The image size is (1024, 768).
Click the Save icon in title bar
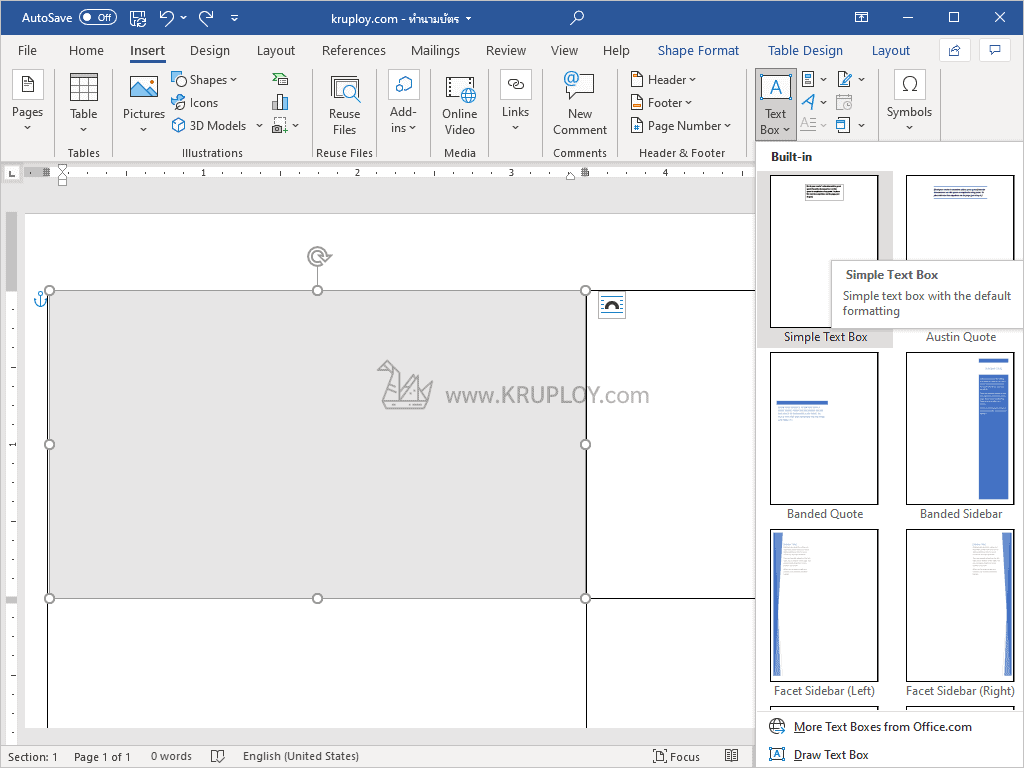(138, 17)
